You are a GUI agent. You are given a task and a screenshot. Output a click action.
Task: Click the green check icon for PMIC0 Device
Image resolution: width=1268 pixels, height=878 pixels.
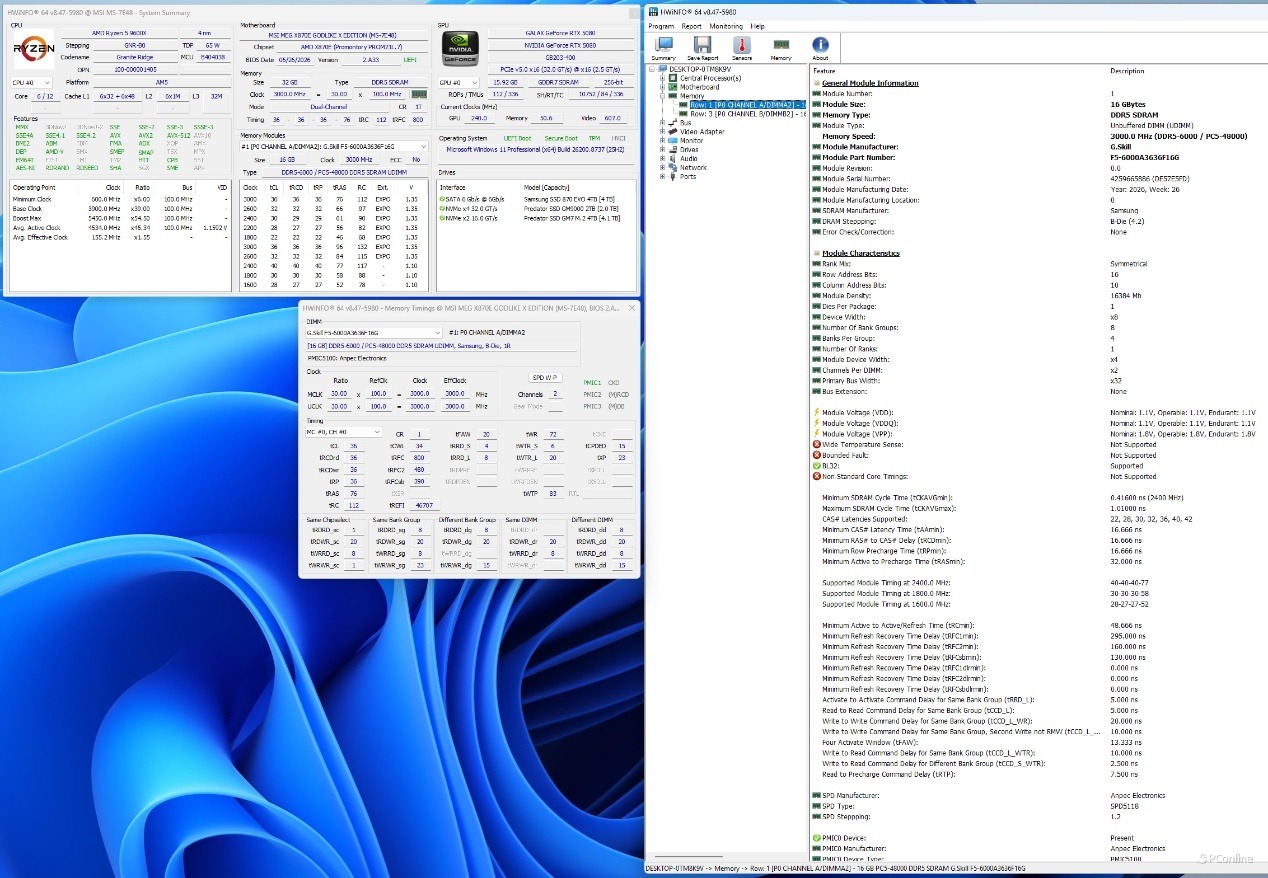point(817,838)
